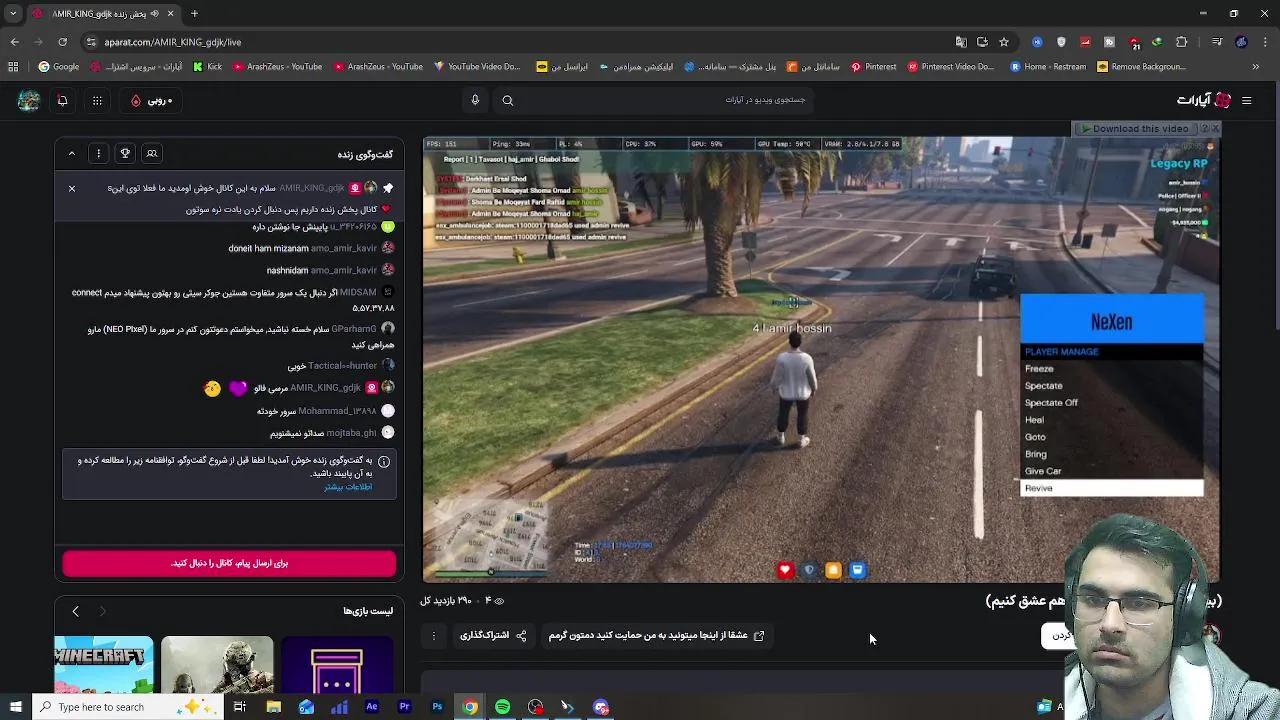Open Windows Start menu
Screen dimensions: 1280x720
tap(15, 707)
